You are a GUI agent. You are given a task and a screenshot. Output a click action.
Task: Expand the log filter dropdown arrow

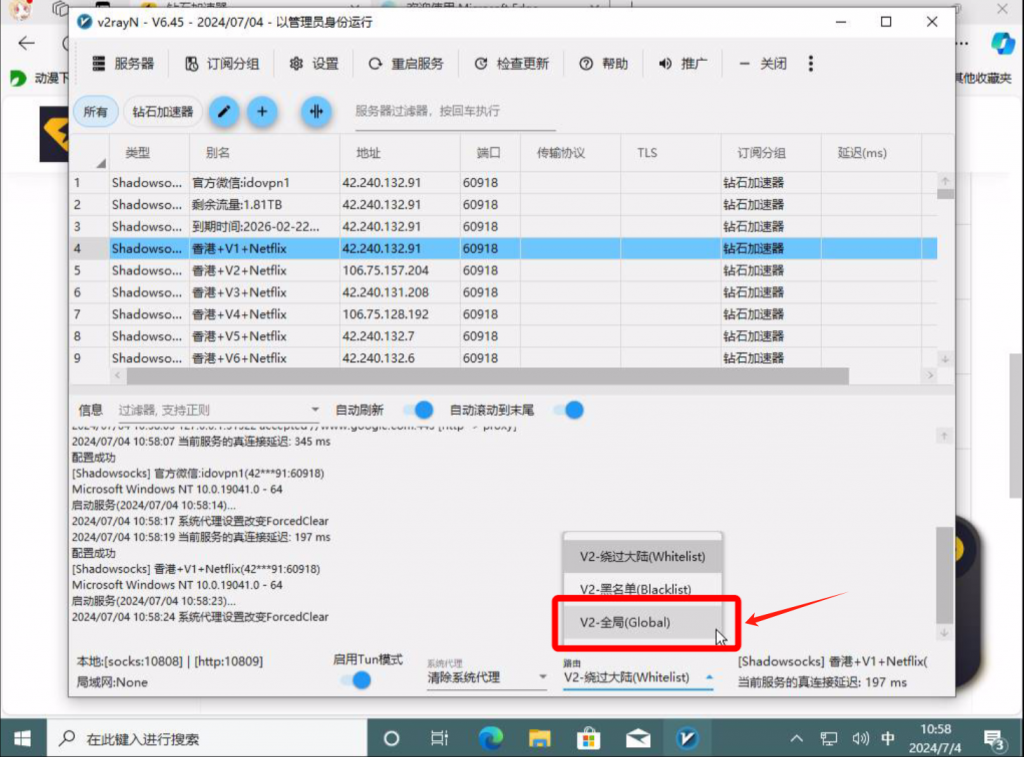coord(315,410)
